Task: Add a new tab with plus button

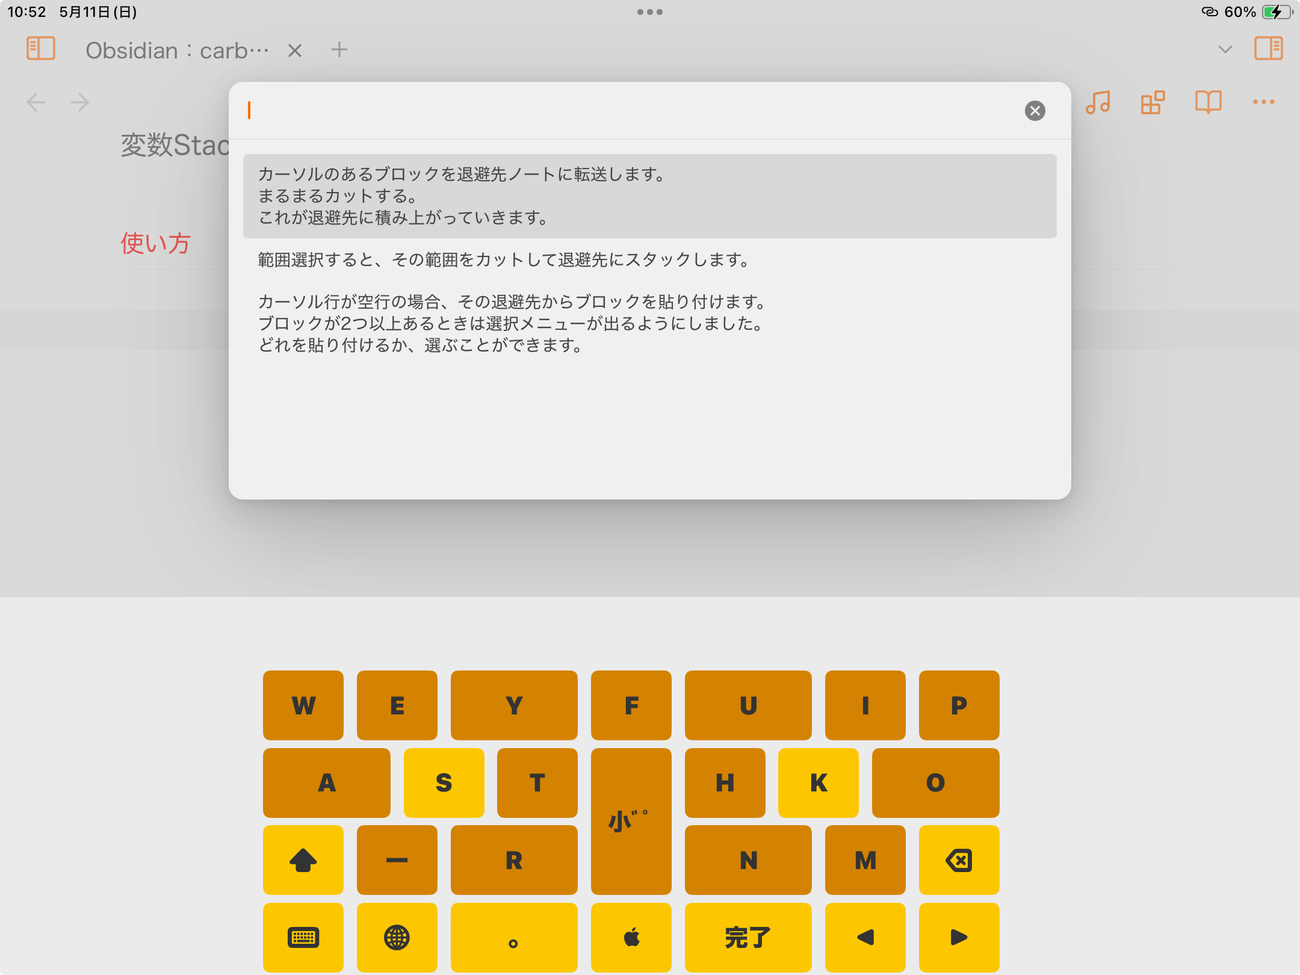Action: (x=339, y=49)
